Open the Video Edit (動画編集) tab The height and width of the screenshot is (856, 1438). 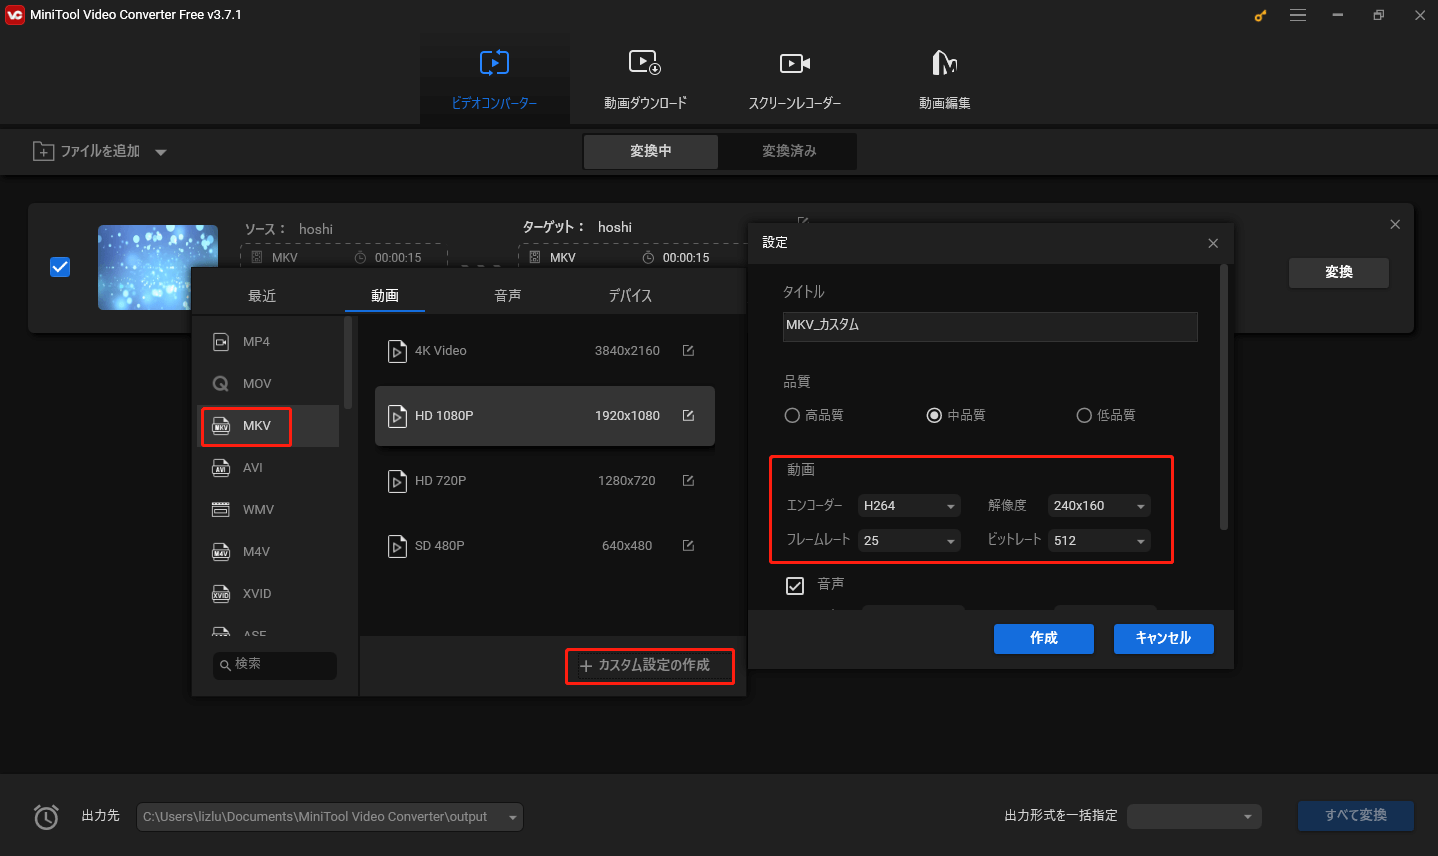click(945, 78)
